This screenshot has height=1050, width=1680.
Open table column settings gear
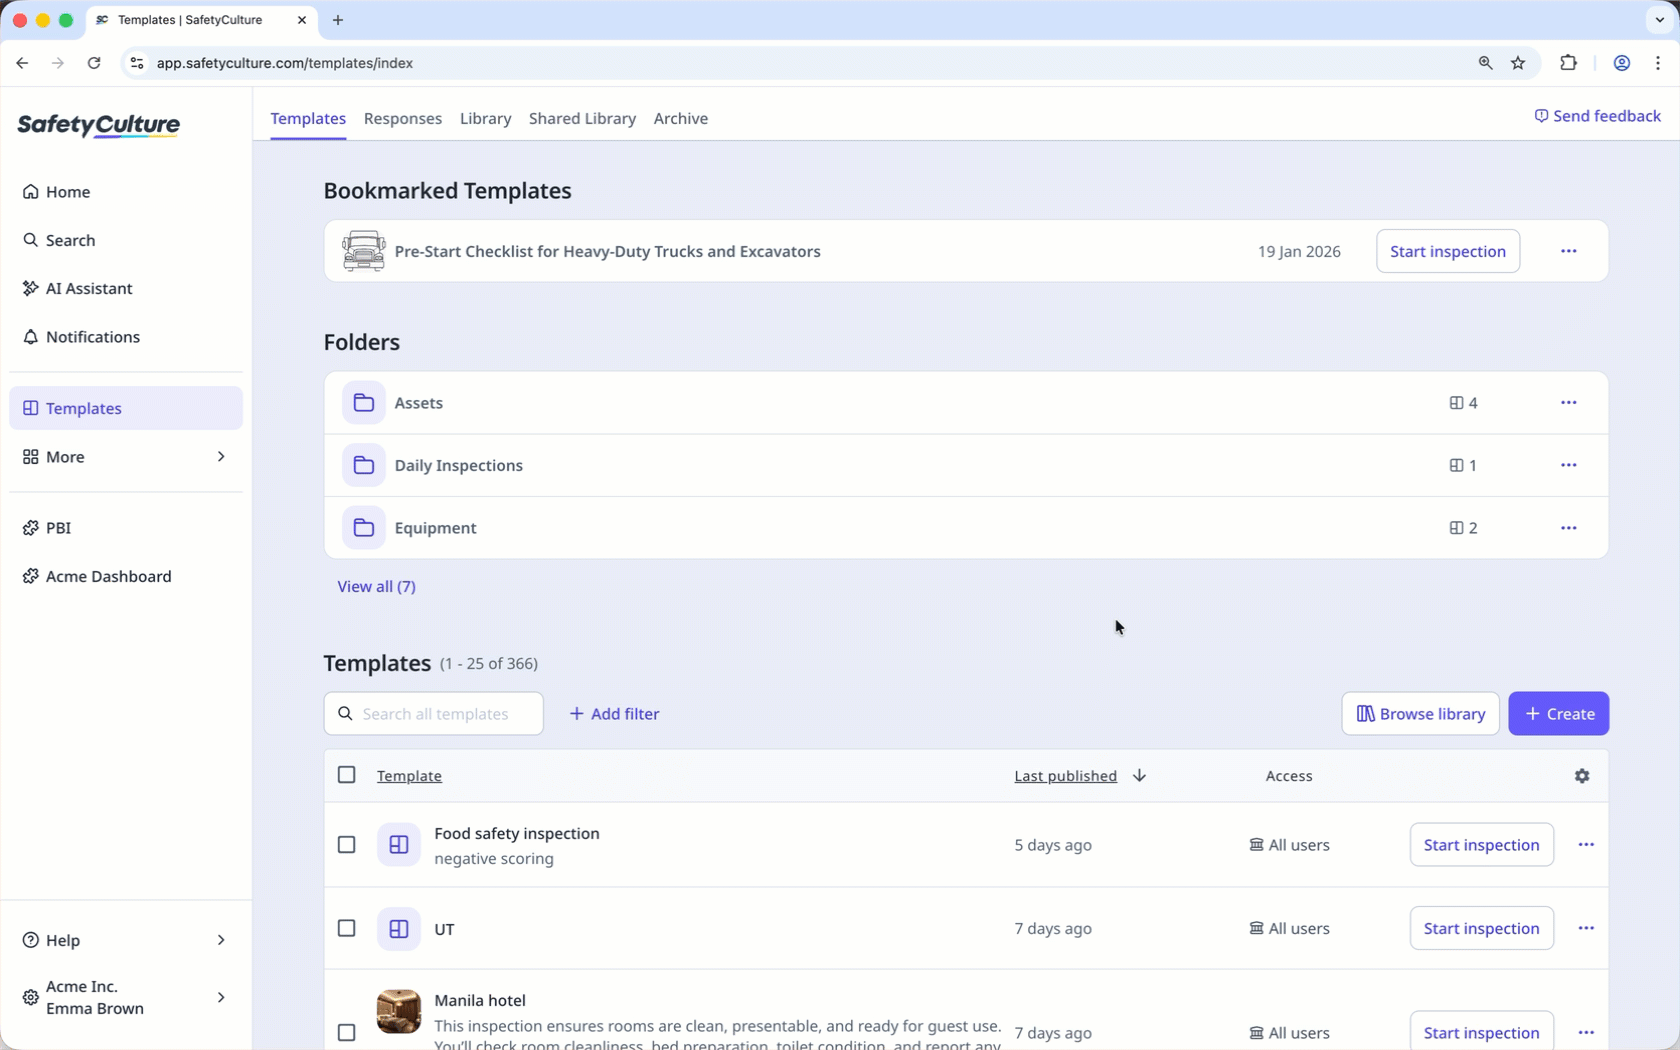(x=1582, y=776)
